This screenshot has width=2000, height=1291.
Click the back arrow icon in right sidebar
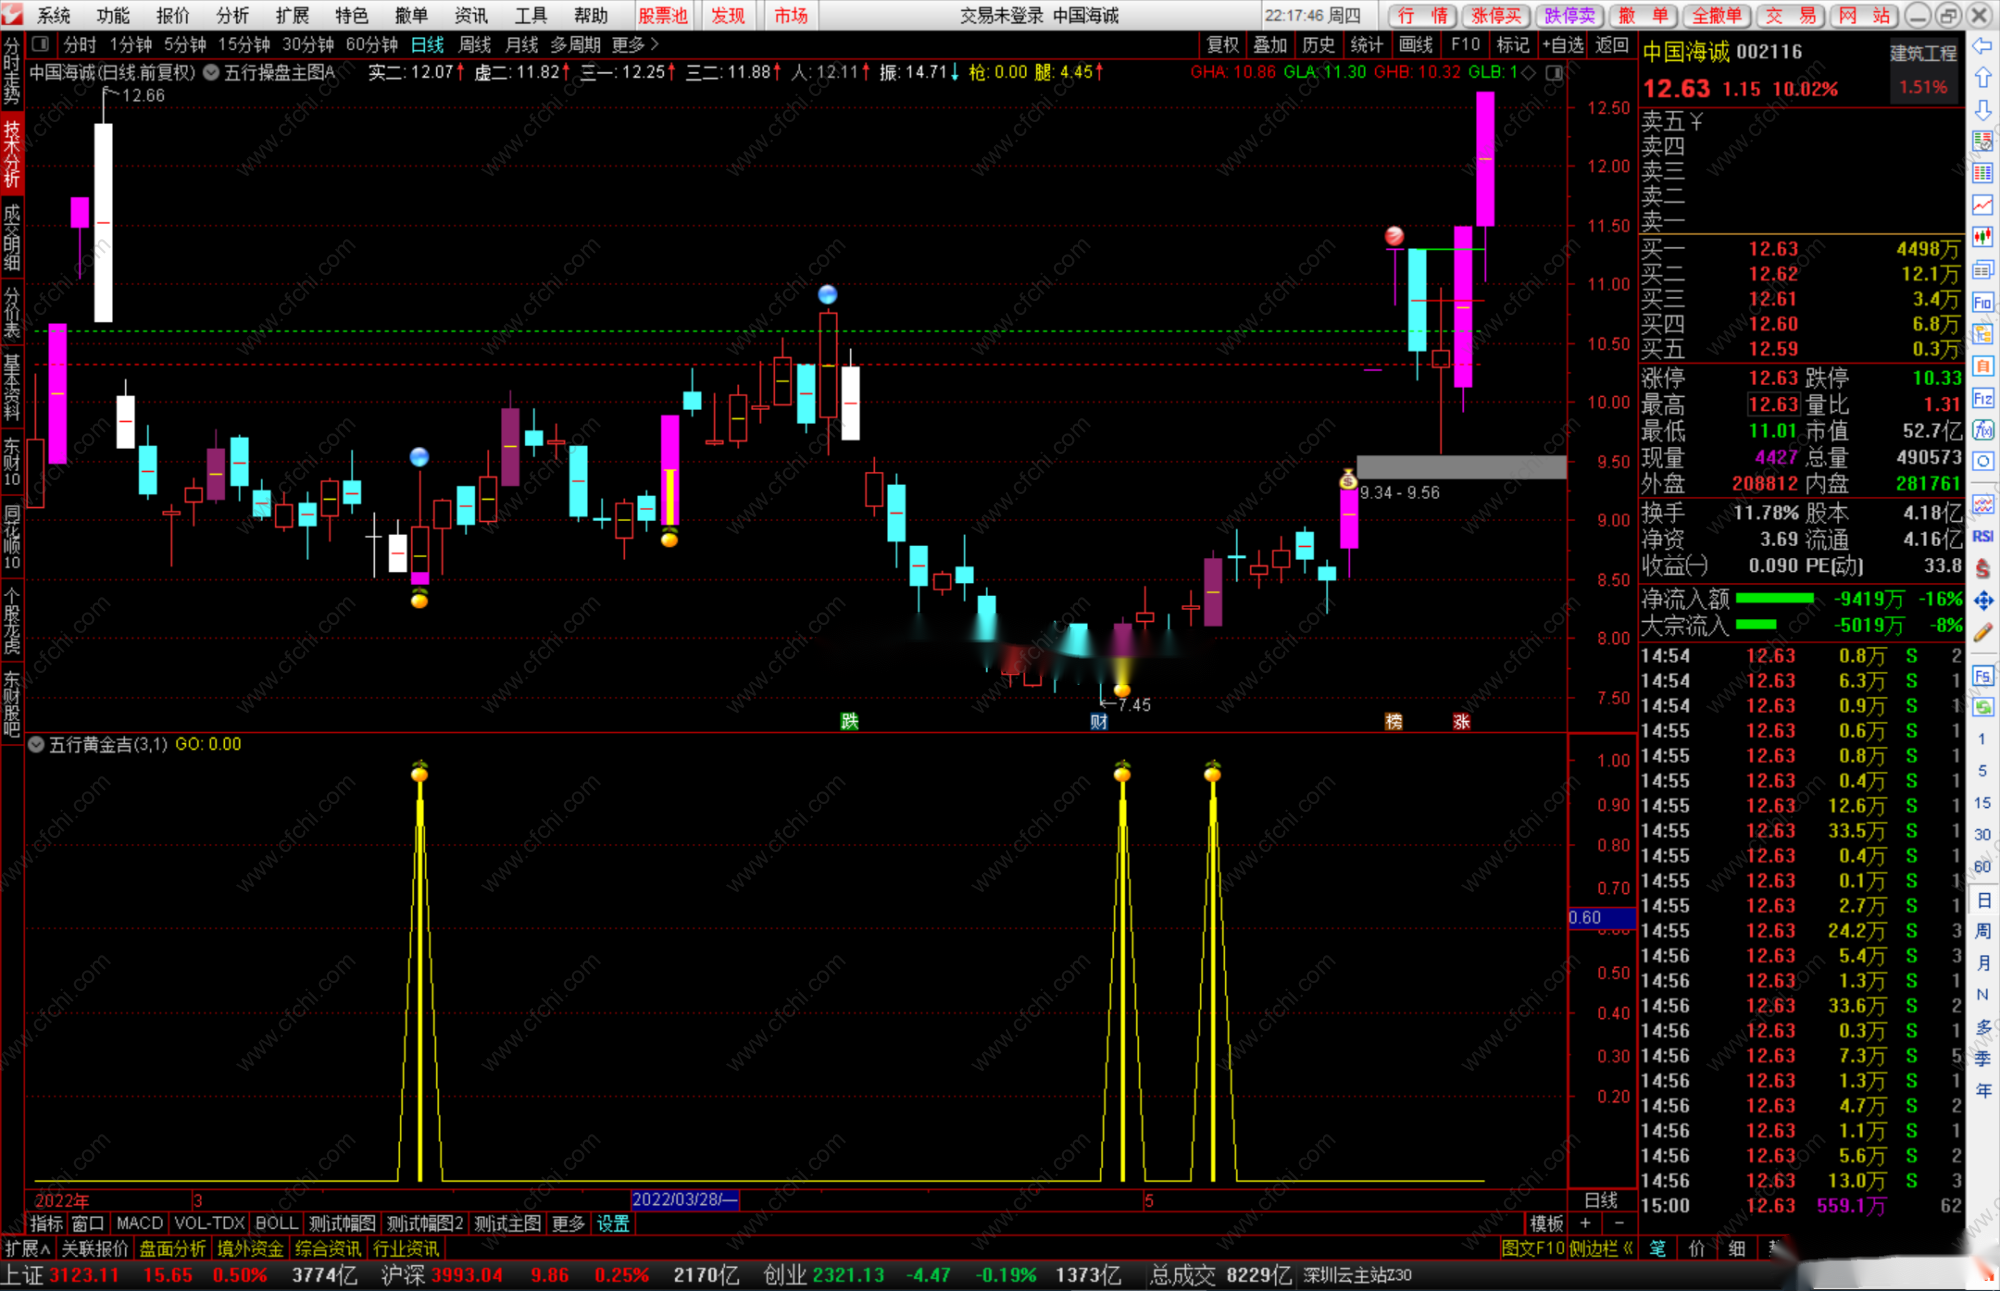click(1982, 46)
